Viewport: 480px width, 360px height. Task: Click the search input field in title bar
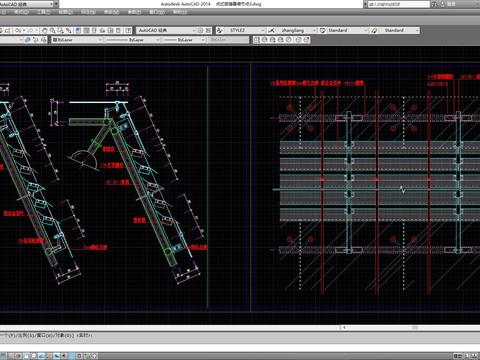(x=399, y=4)
